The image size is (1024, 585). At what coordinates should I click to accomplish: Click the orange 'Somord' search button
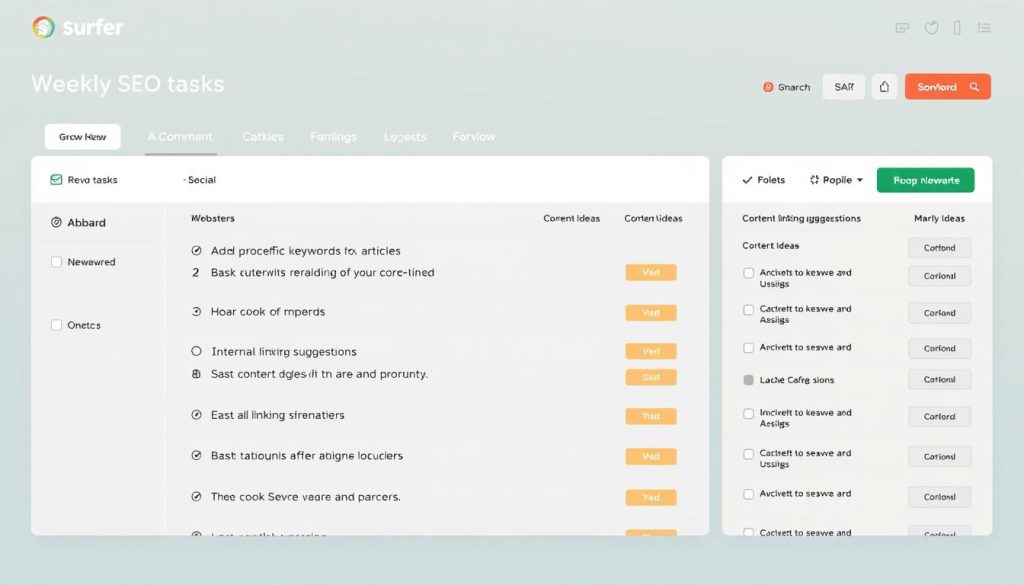(x=947, y=87)
